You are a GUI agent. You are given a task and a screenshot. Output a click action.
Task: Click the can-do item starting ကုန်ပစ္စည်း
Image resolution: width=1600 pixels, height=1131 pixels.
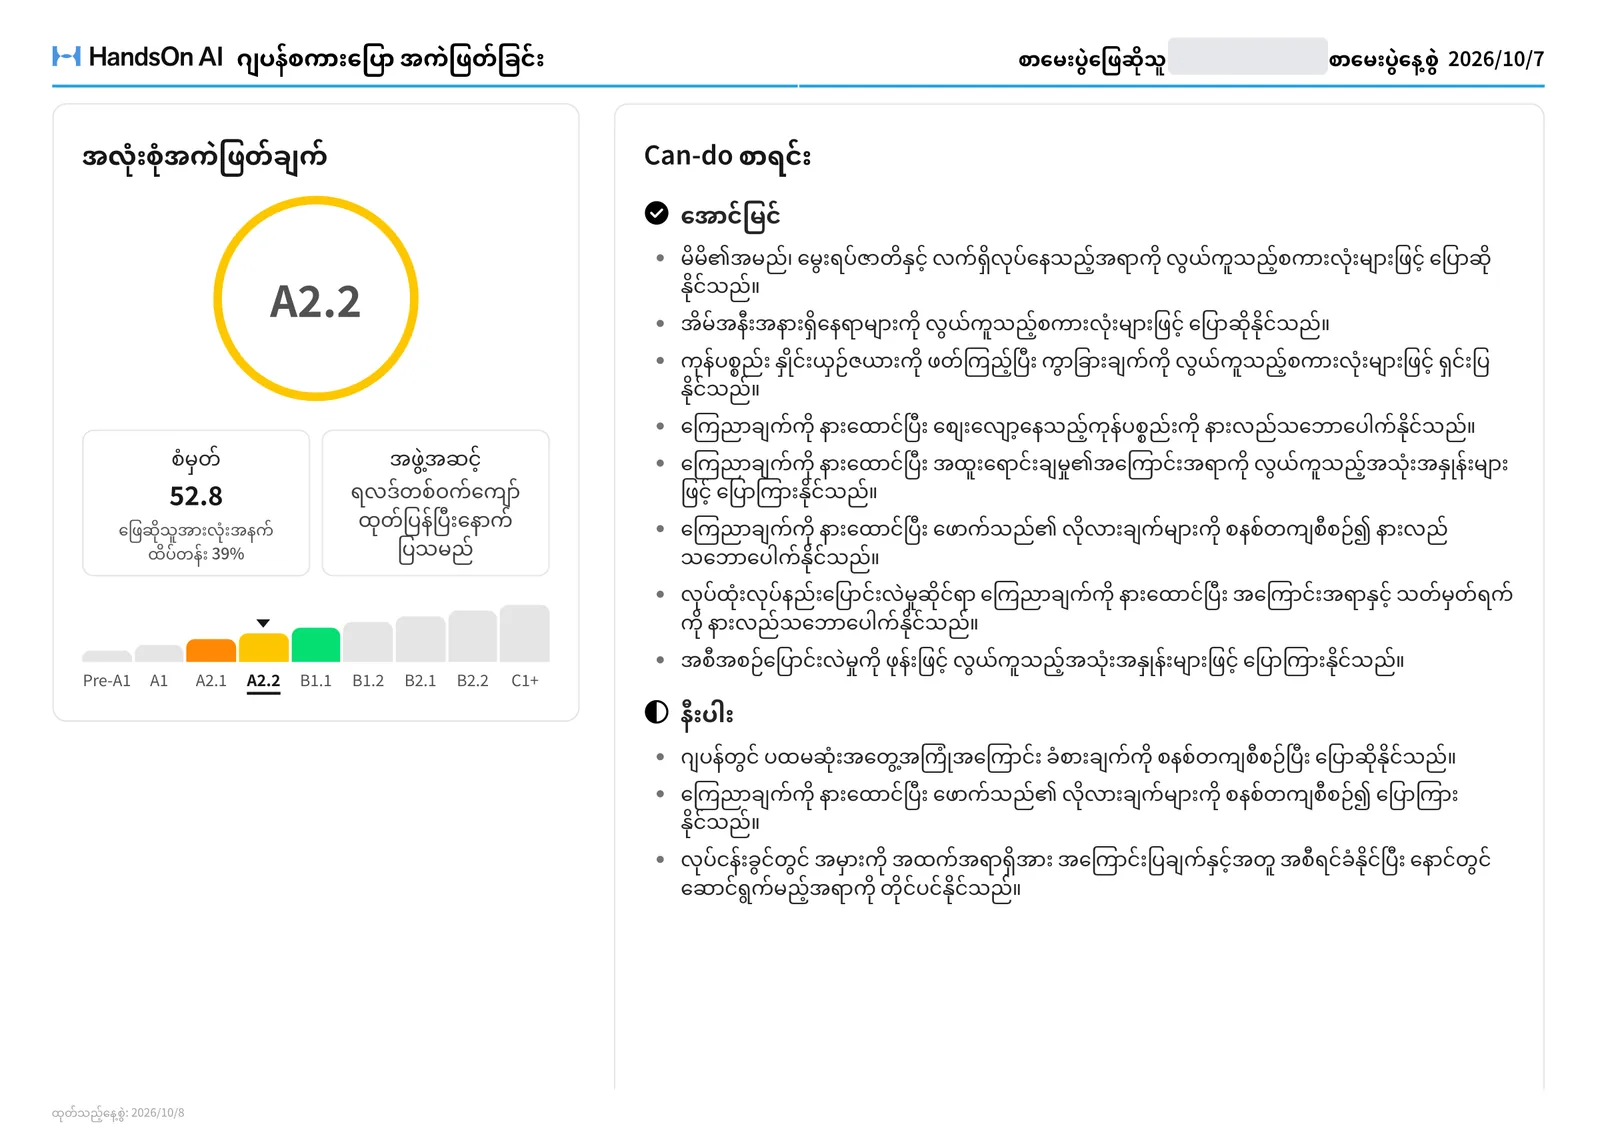[x=1085, y=375]
